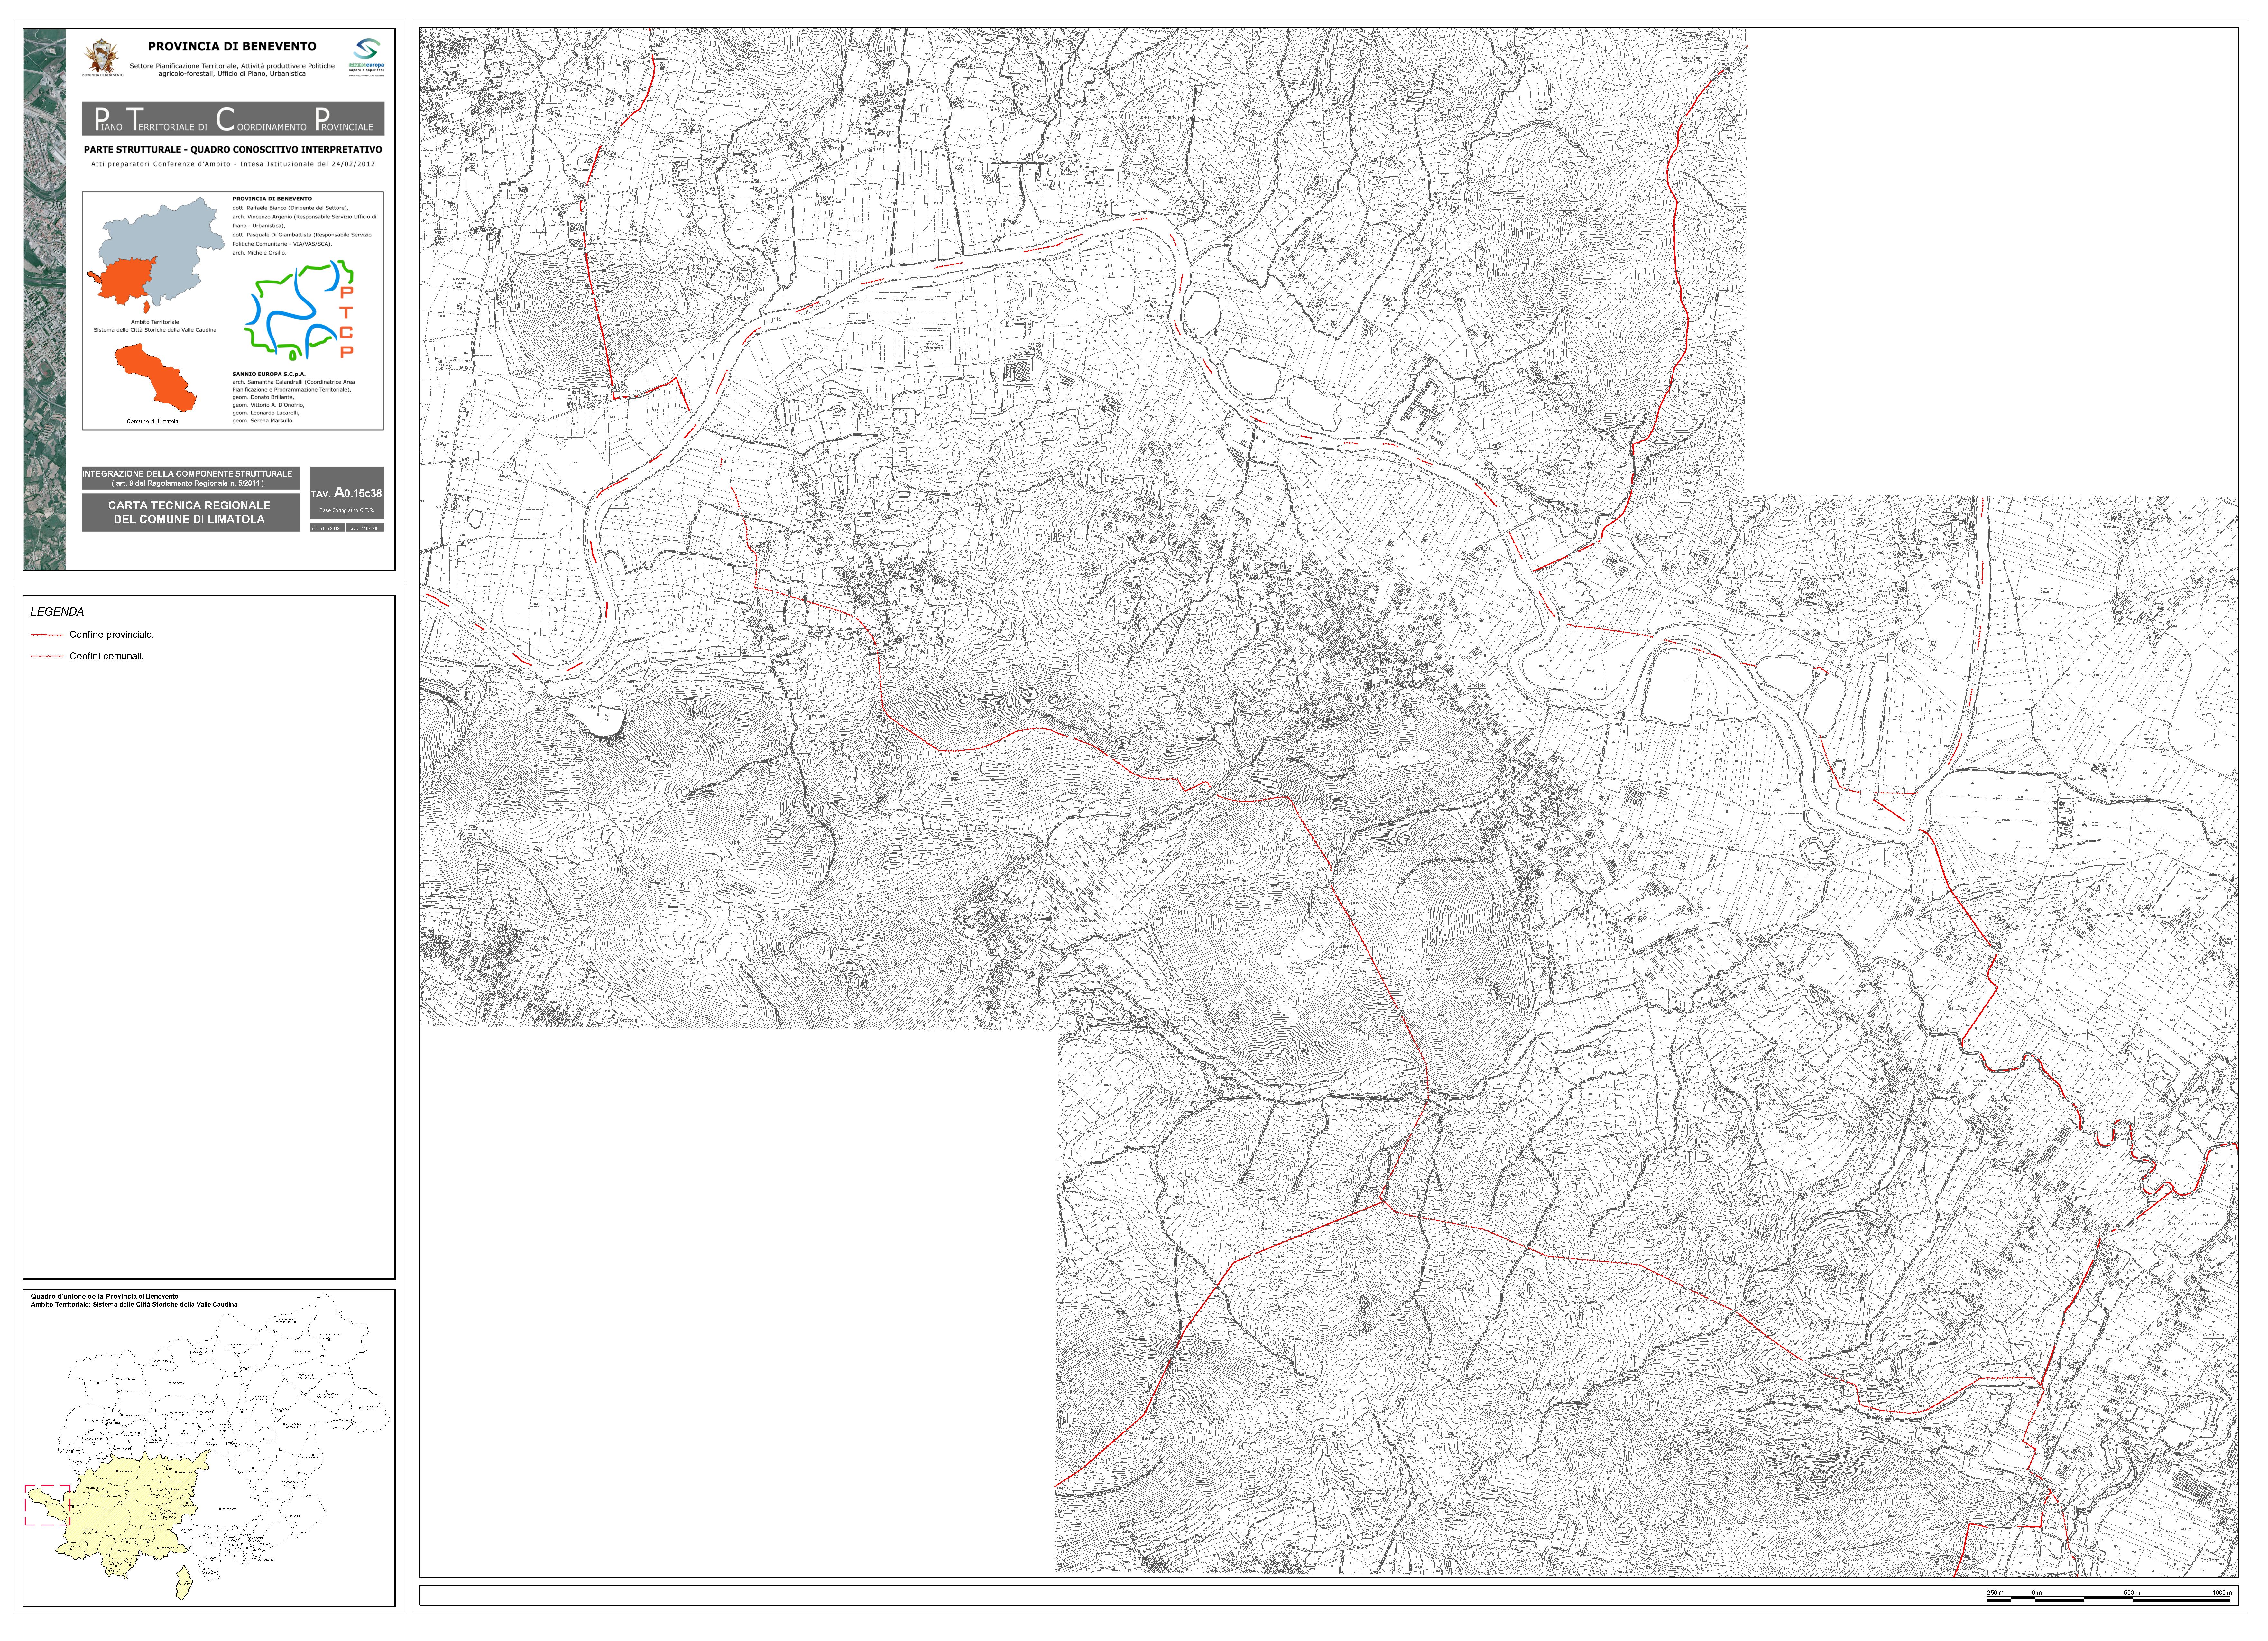The width and height of the screenshot is (2268, 1641).
Task: Click 'INTEGRAZIONE DELLA COMPONENTE STRUTTURALE' box
Action: pyautogui.click(x=191, y=478)
